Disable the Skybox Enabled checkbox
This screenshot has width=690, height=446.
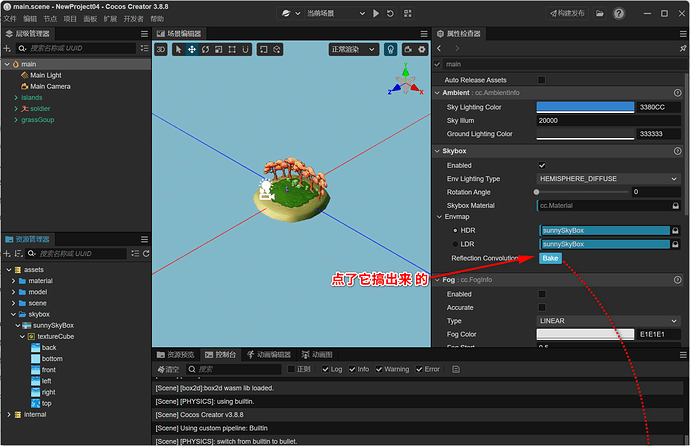pos(542,165)
